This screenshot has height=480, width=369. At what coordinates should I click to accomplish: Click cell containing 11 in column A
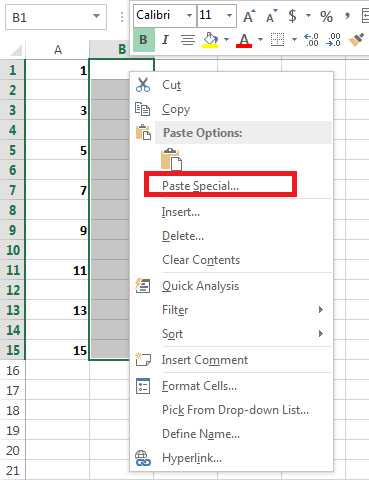(x=57, y=270)
